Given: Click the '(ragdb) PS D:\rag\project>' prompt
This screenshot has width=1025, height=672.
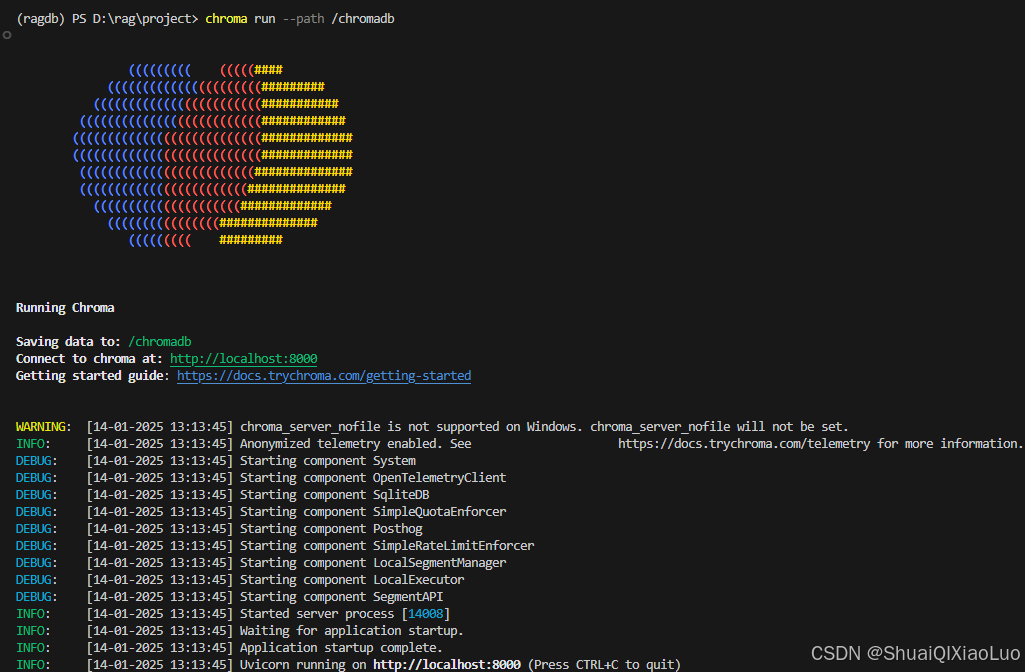Looking at the screenshot, I should click(107, 18).
